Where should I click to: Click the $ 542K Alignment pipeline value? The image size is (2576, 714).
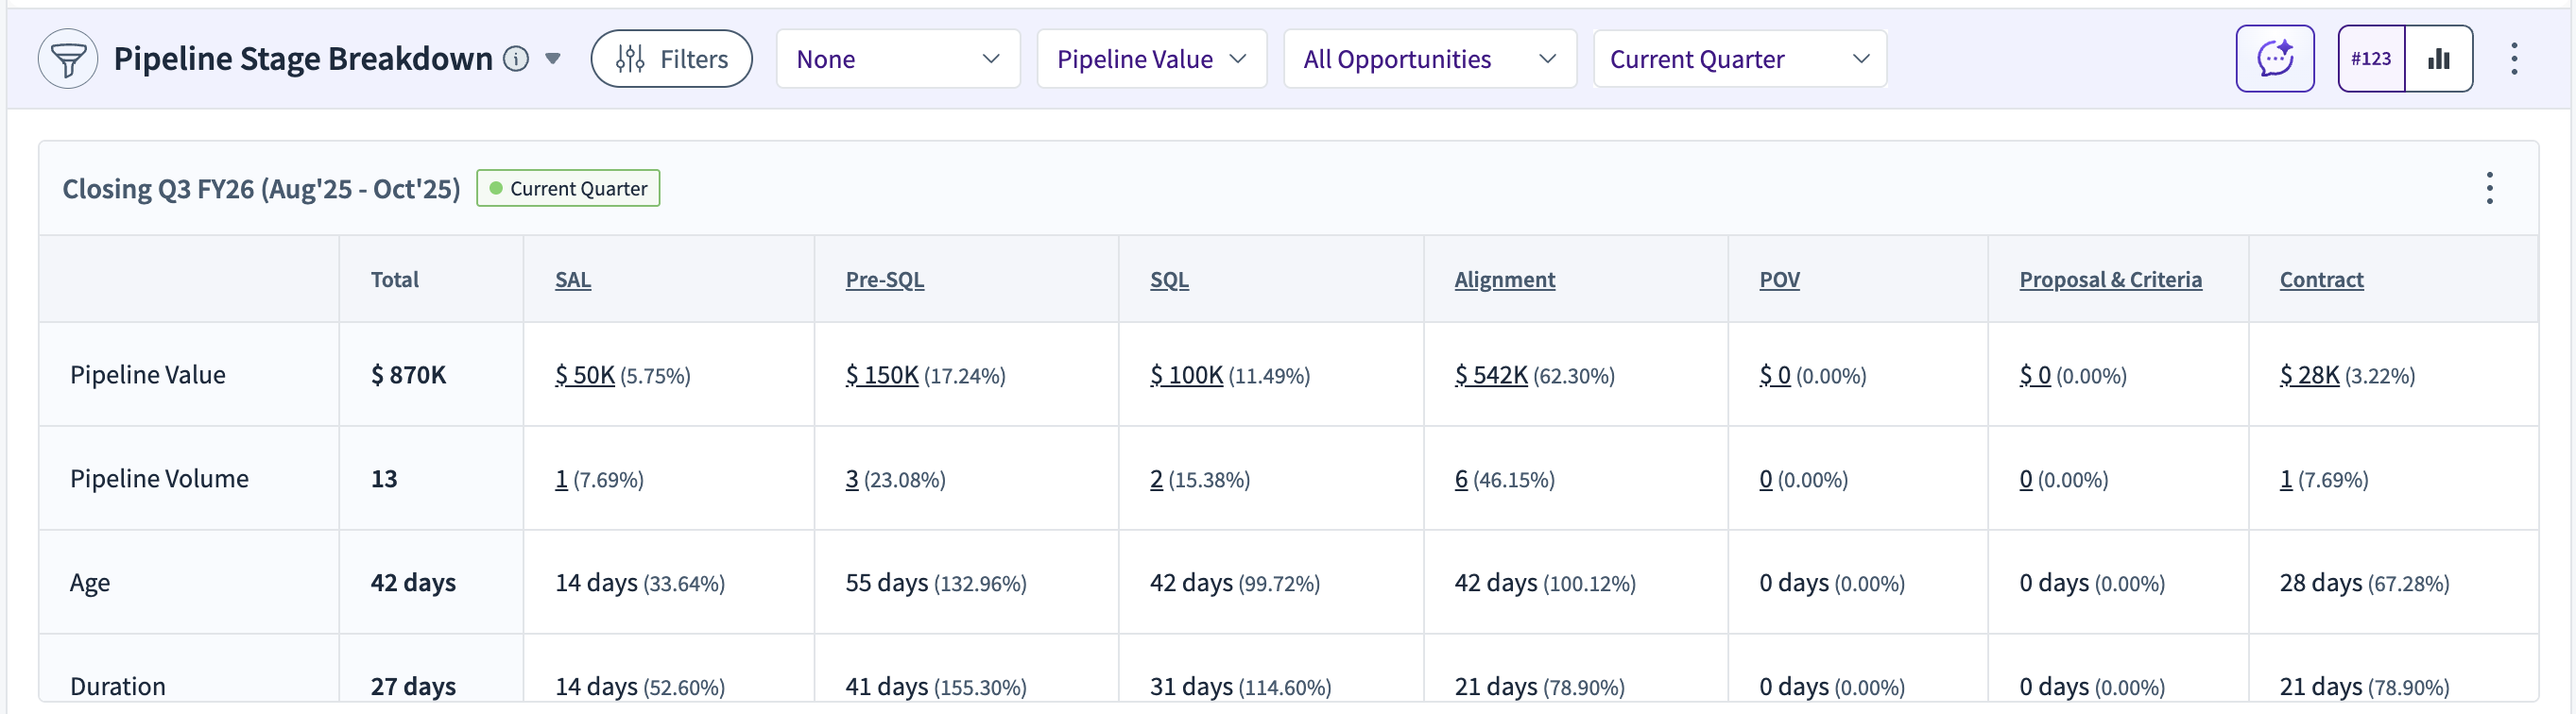pyautogui.click(x=1491, y=376)
